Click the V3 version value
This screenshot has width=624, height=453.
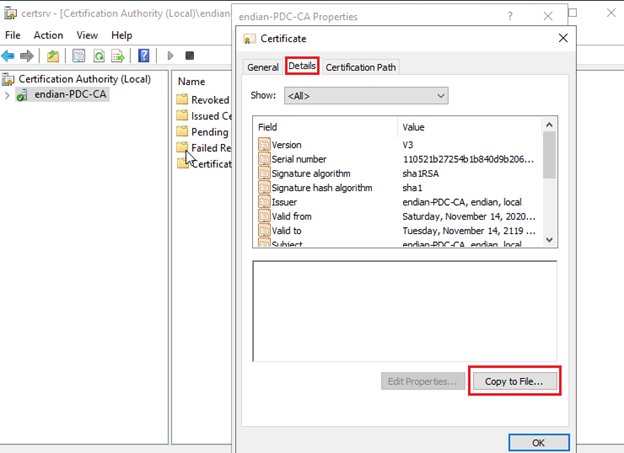click(408, 144)
